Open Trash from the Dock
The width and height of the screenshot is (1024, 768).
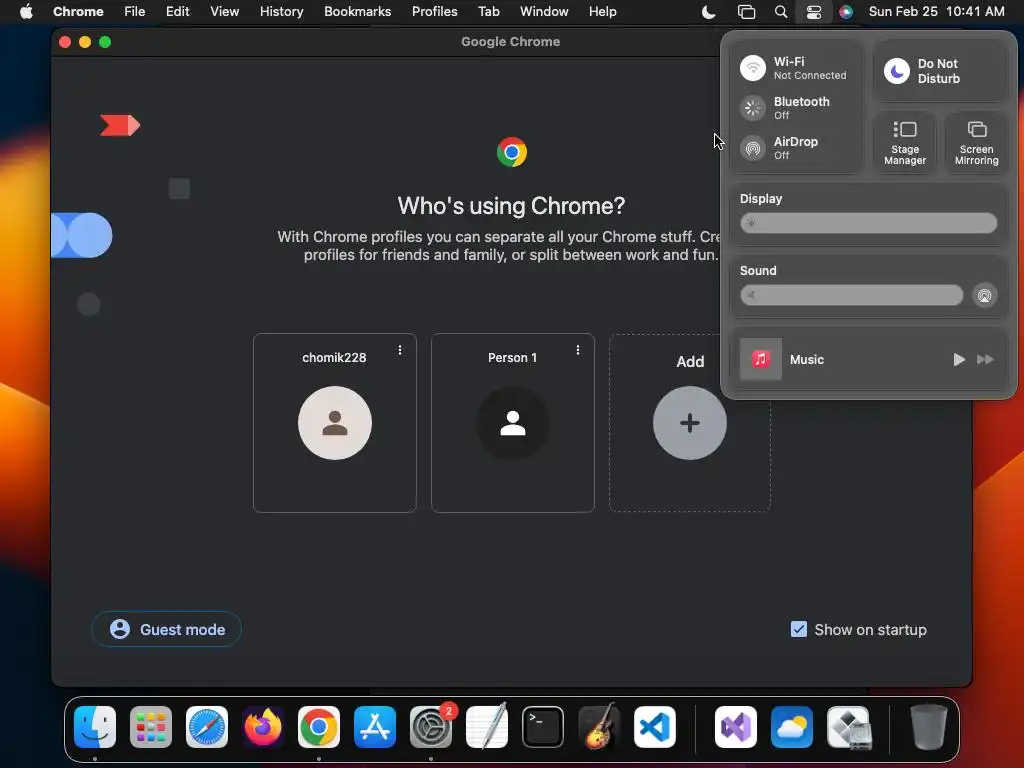point(929,727)
